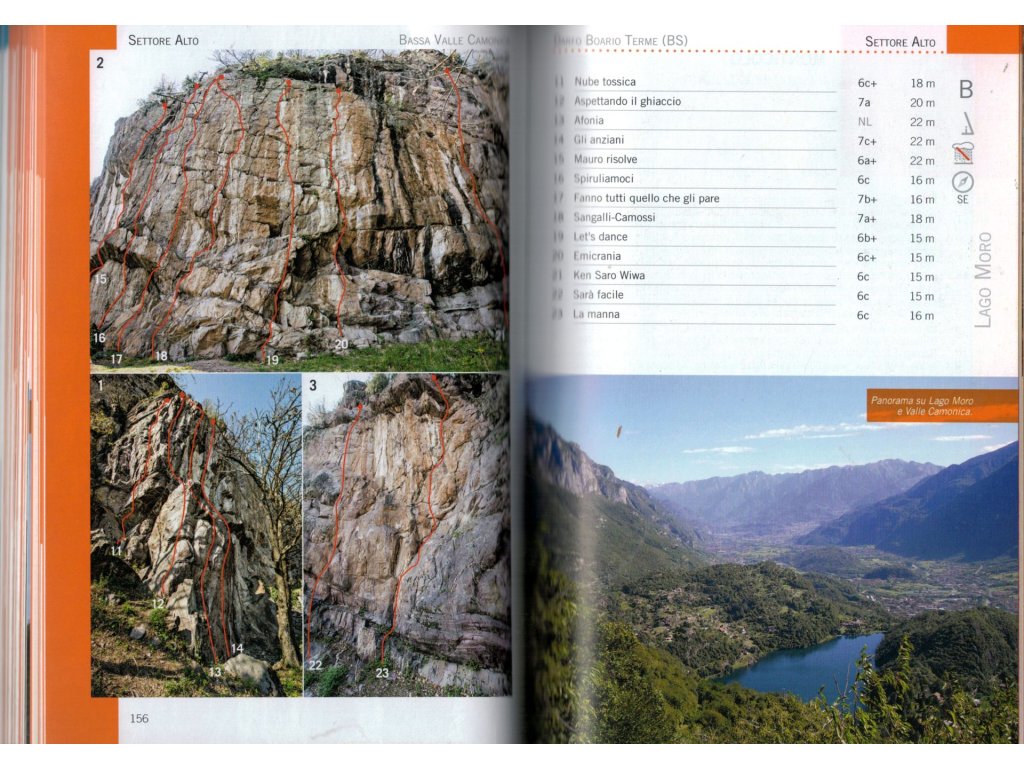Click route marker 18 on the cliff photo
The image size is (1024, 768).
click(x=161, y=356)
